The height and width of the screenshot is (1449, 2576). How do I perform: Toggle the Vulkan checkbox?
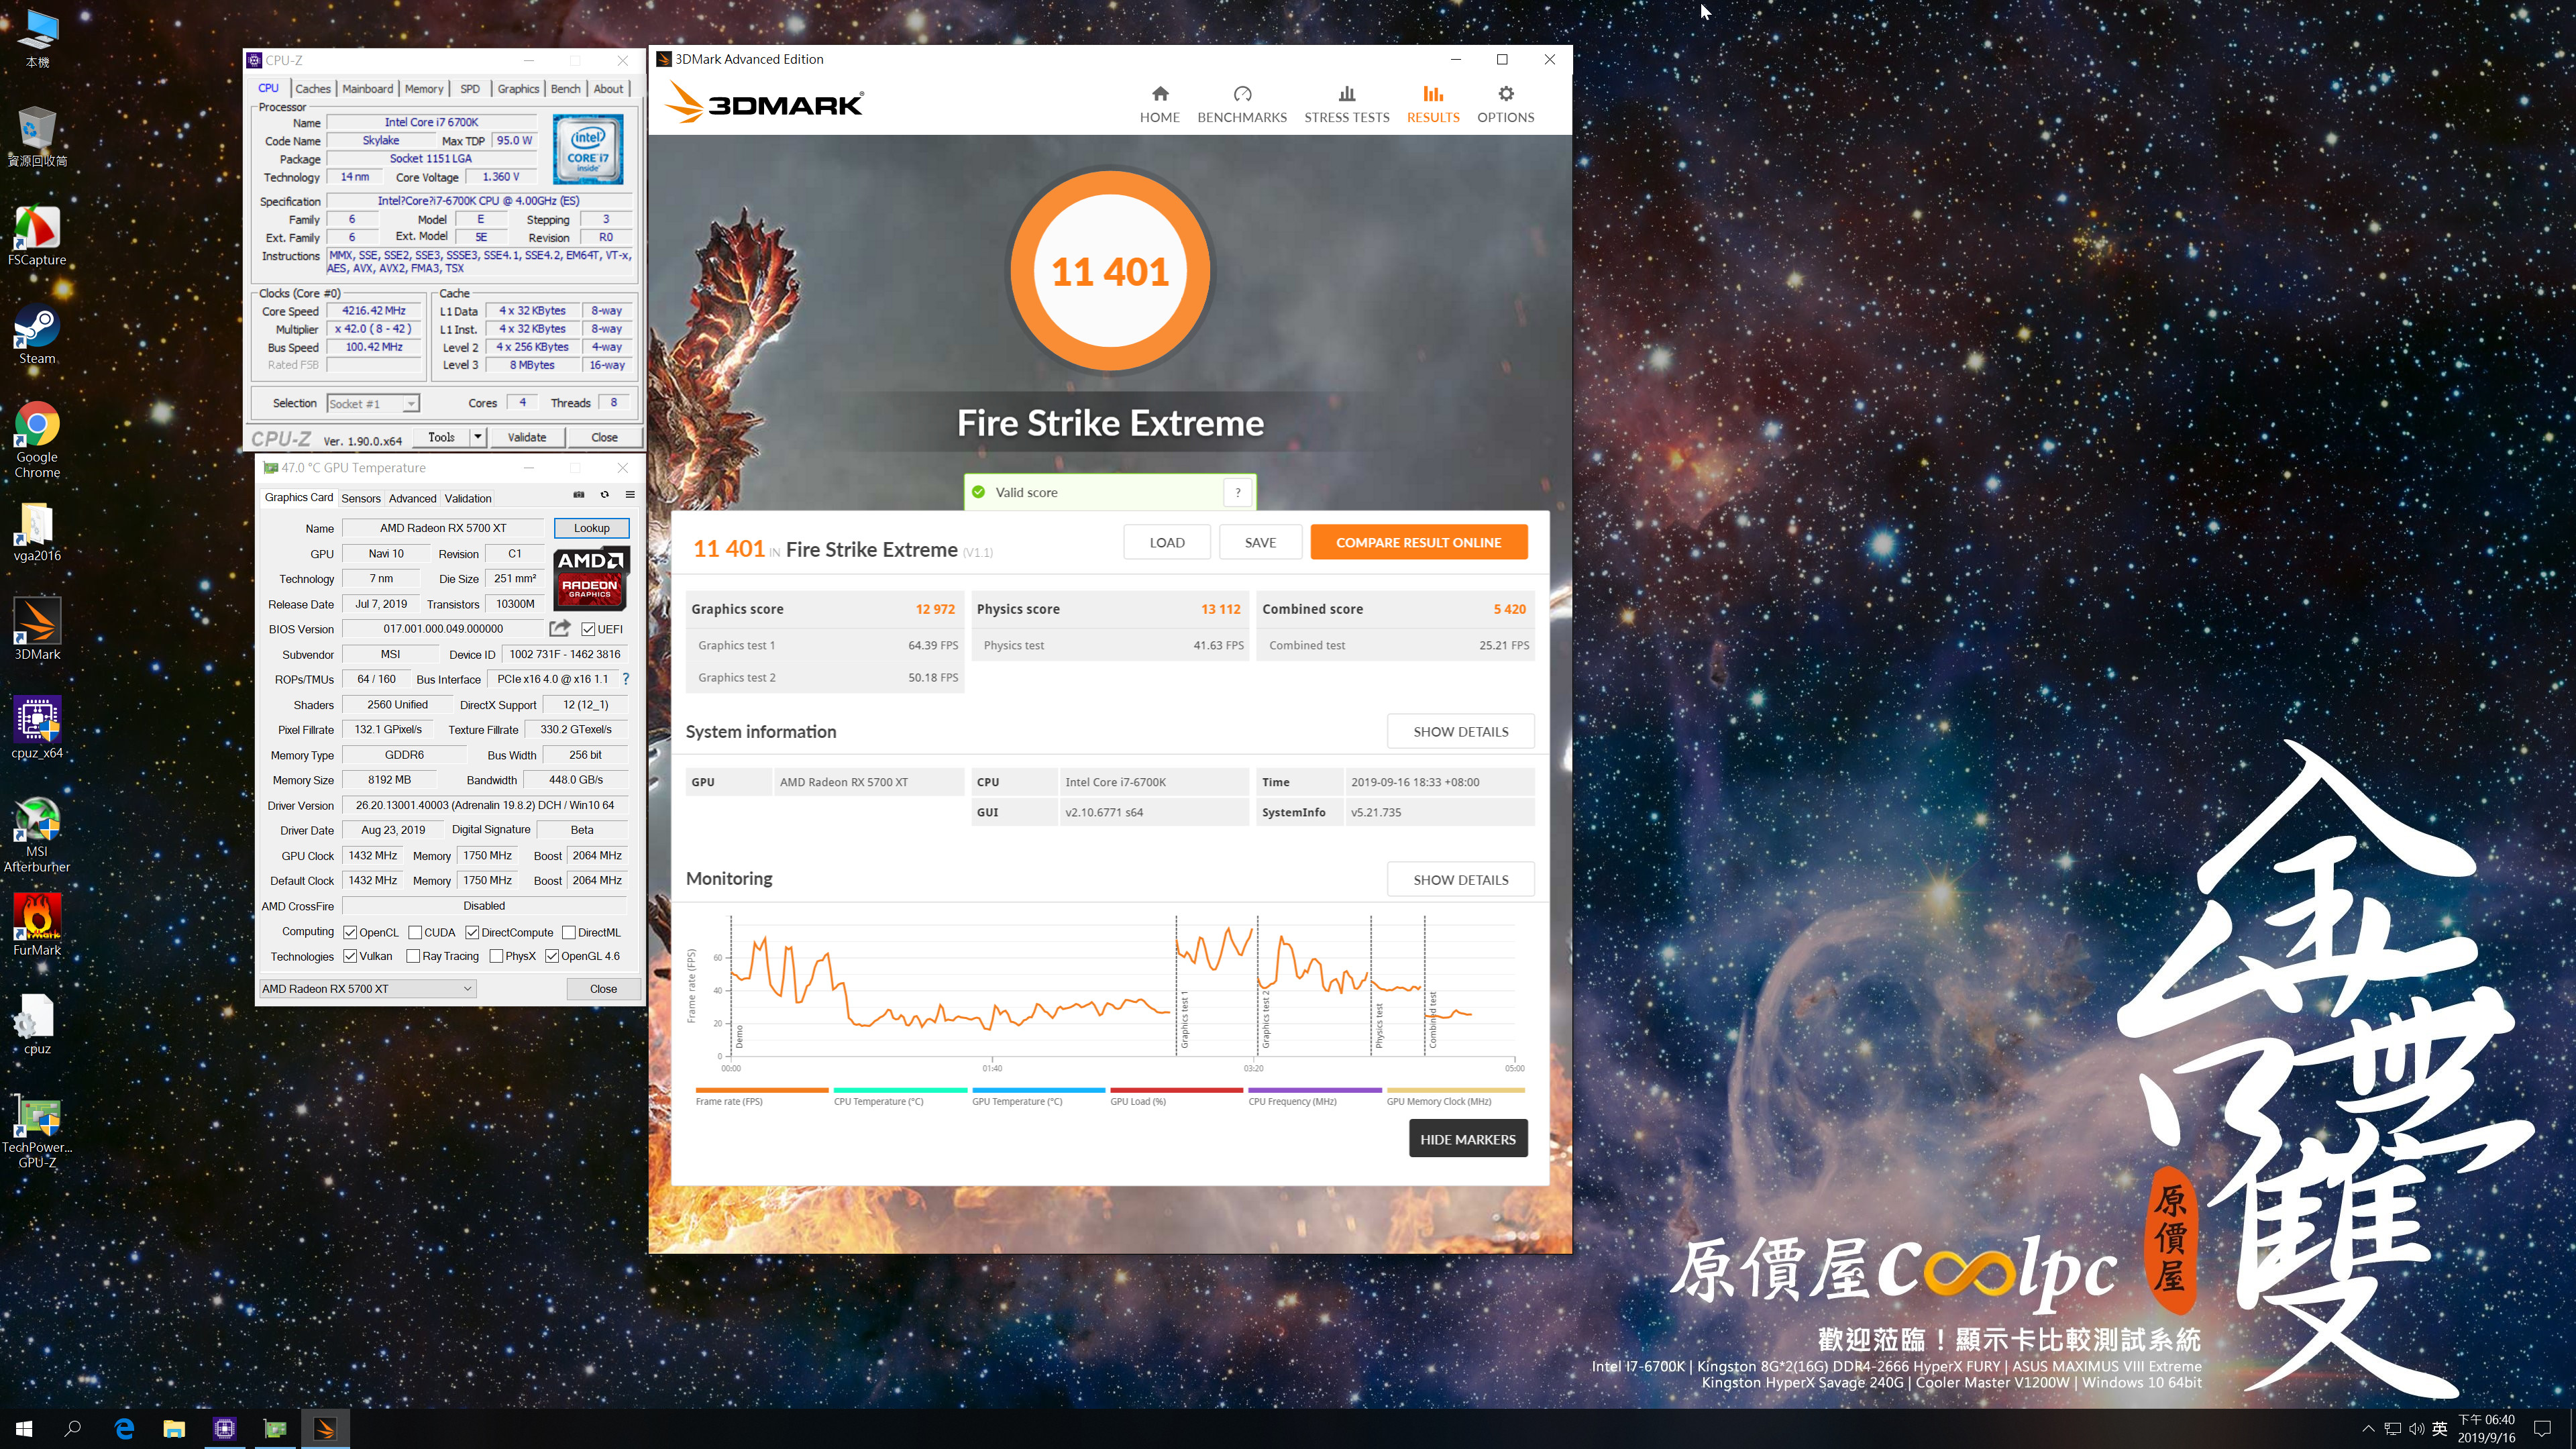point(350,956)
